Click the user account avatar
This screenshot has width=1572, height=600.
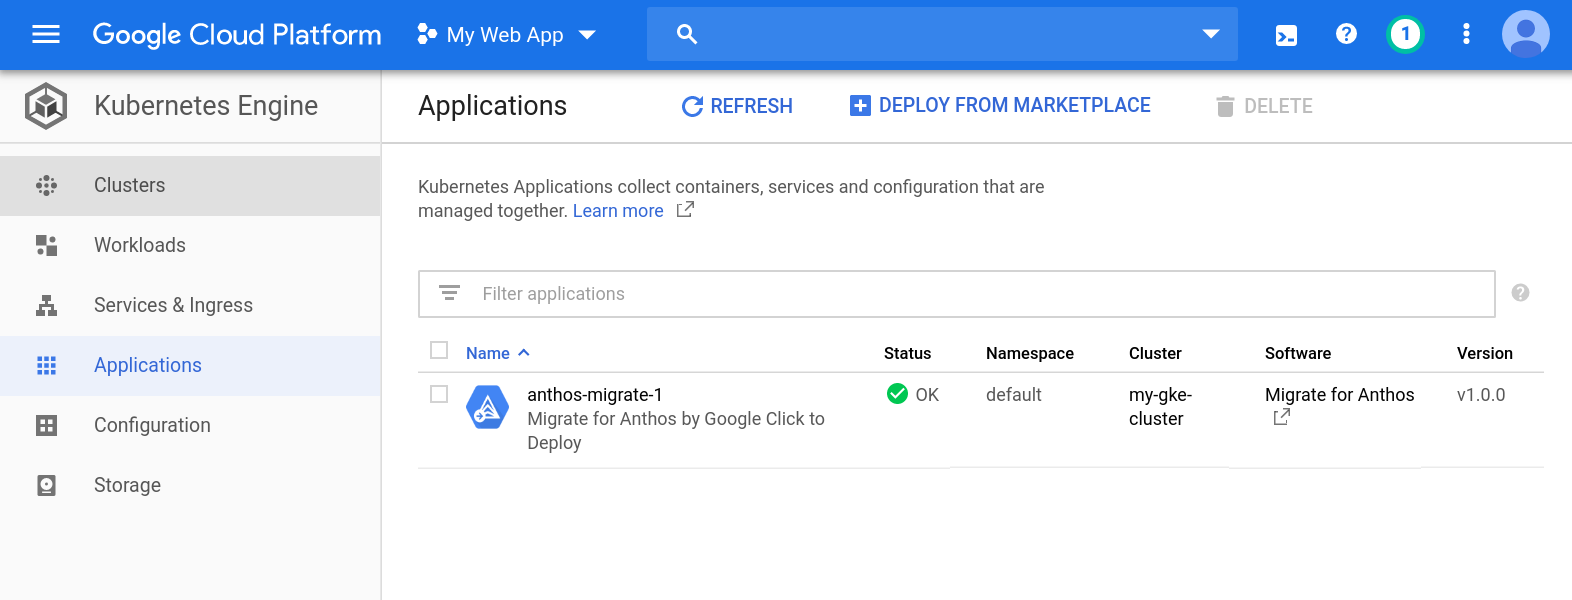1525,35
